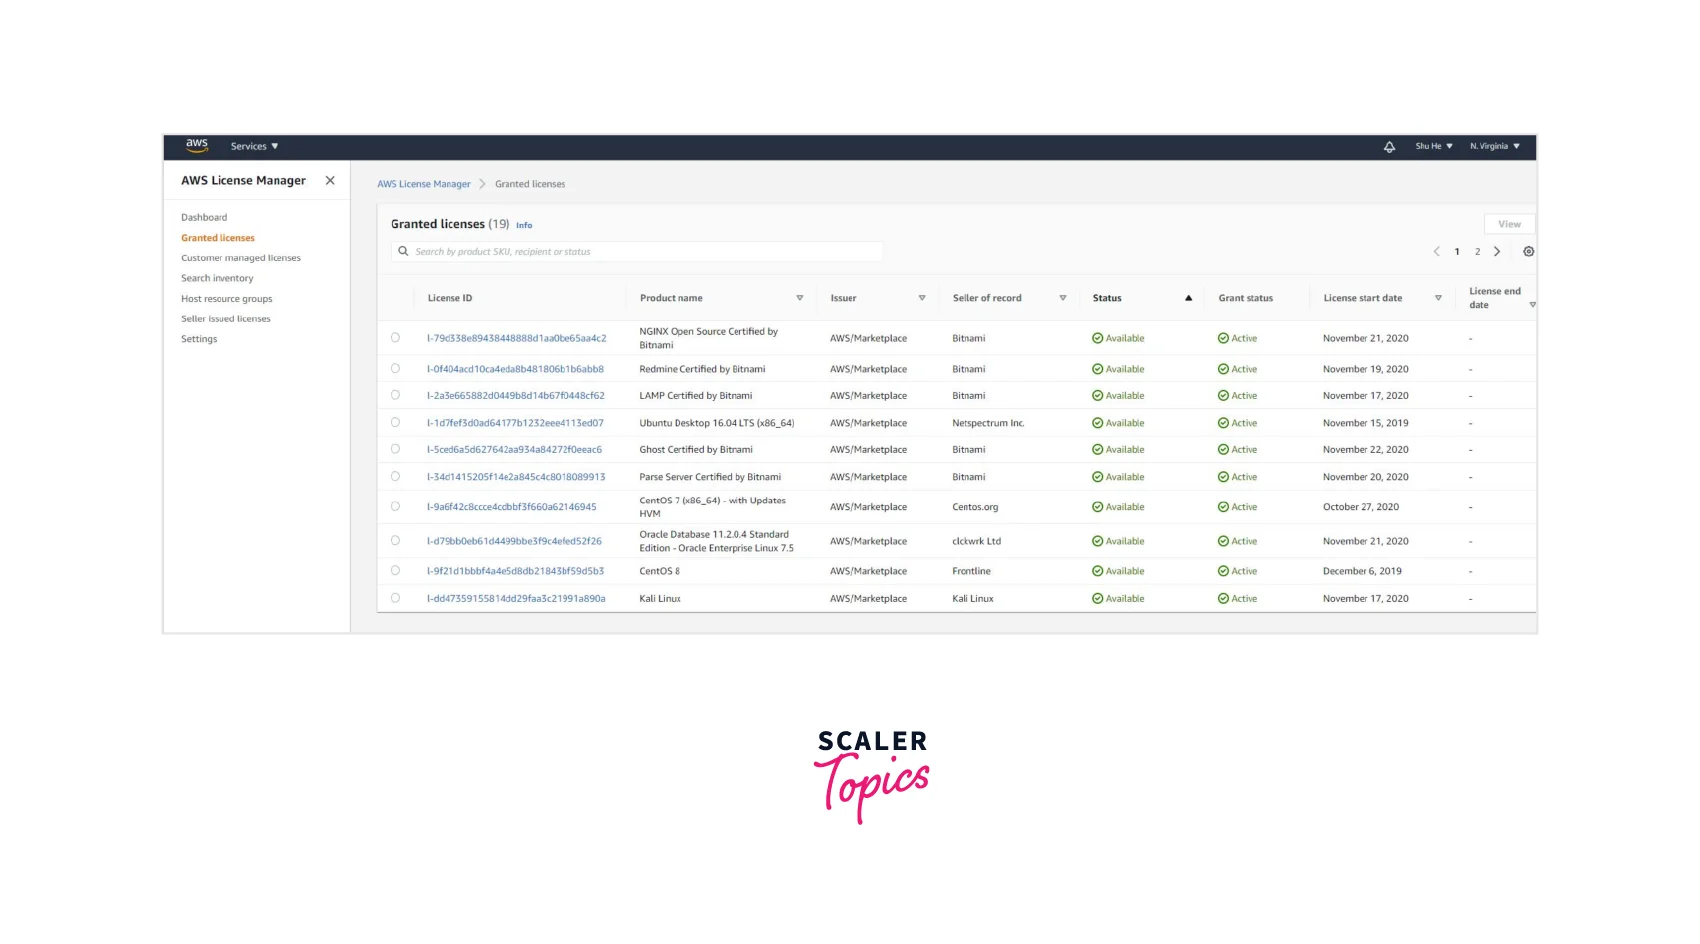
Task: Open Customer managed licenses in sidebar
Action: (240, 258)
